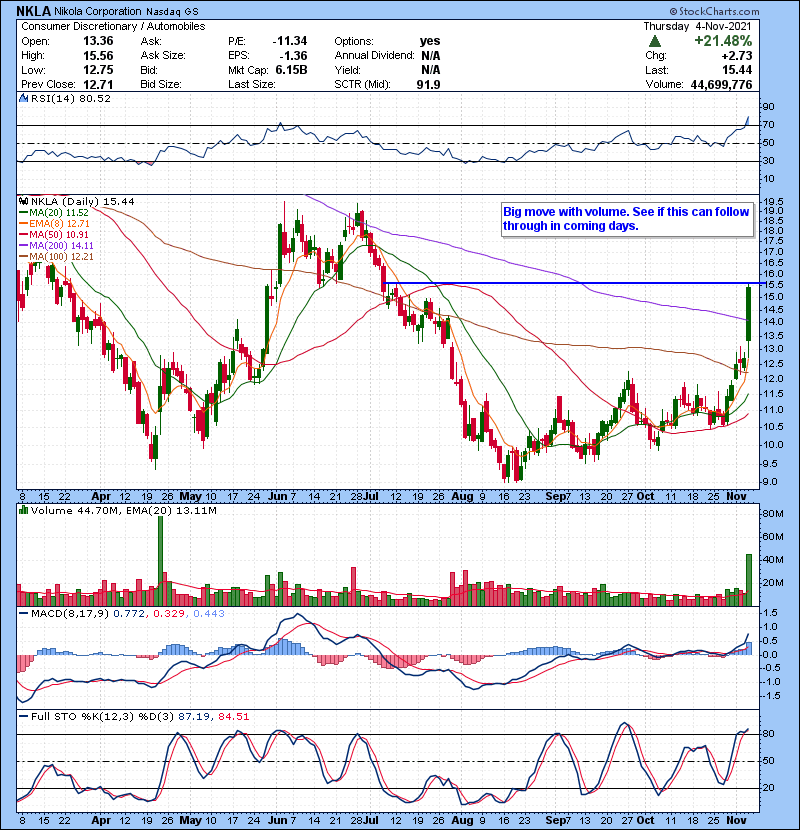Screen dimensions: 800x830
Task: Click the 80M volume scale label
Action: (x=772, y=514)
